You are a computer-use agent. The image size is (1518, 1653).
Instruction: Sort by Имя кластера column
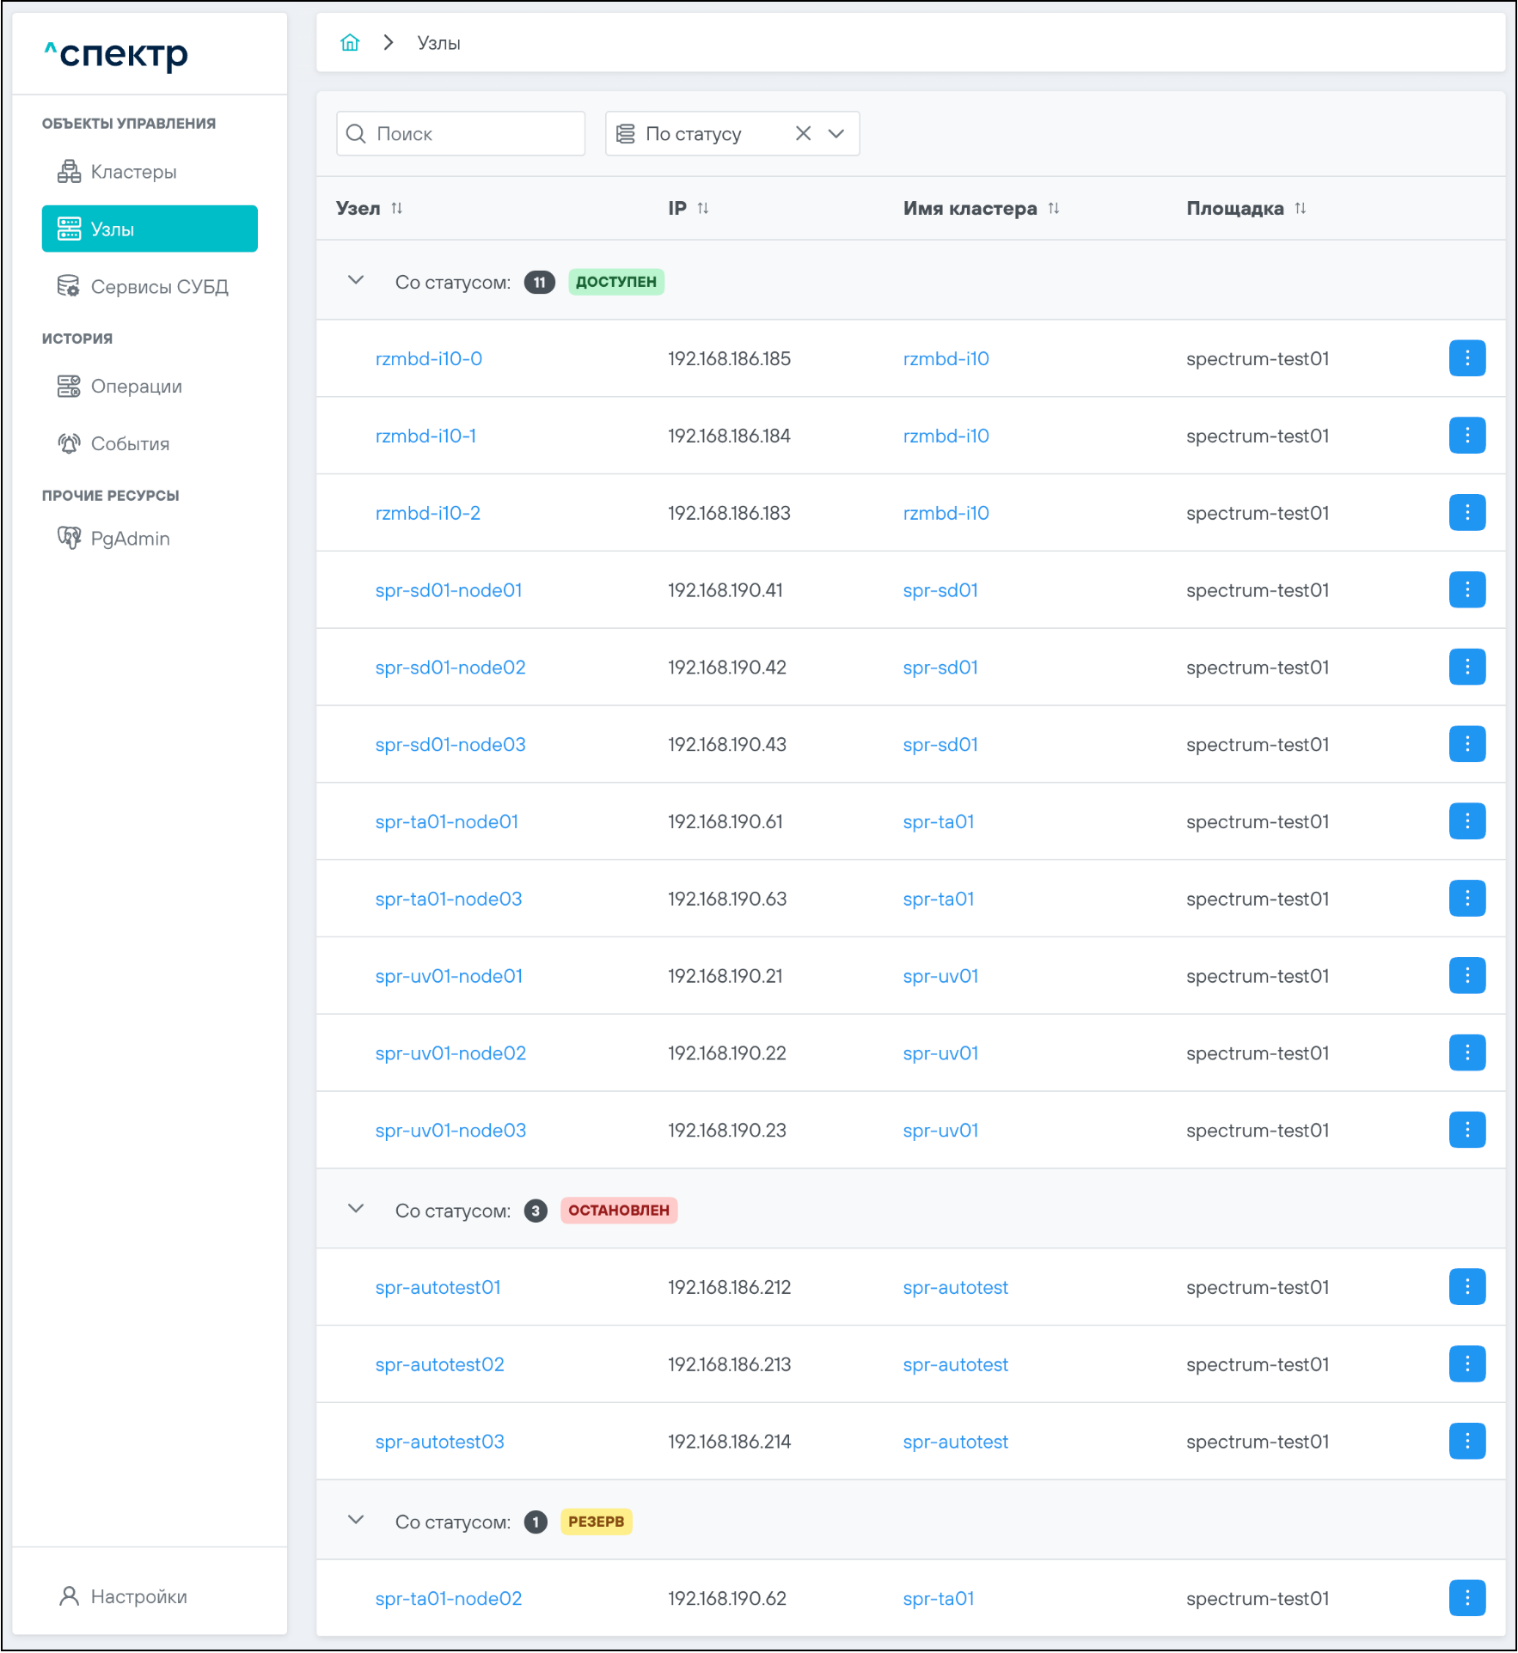(x=1053, y=208)
